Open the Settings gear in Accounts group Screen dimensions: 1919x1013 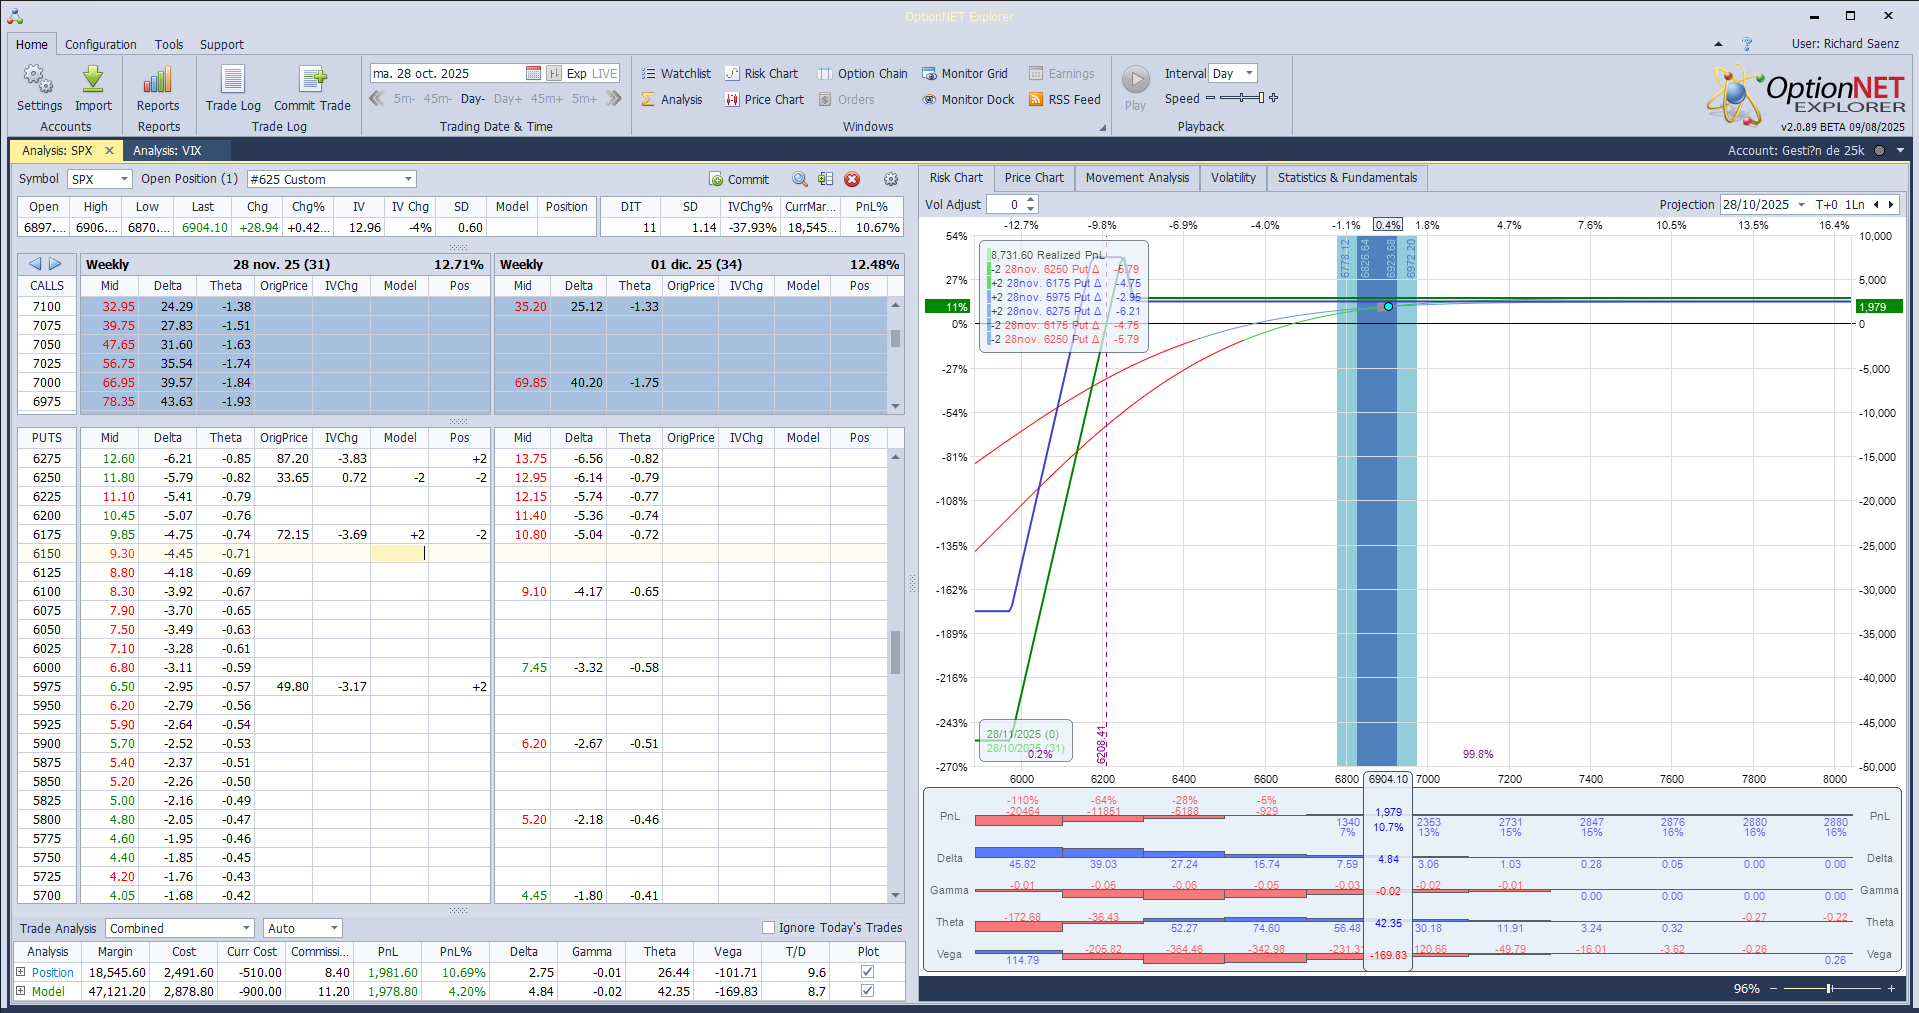[x=39, y=89]
